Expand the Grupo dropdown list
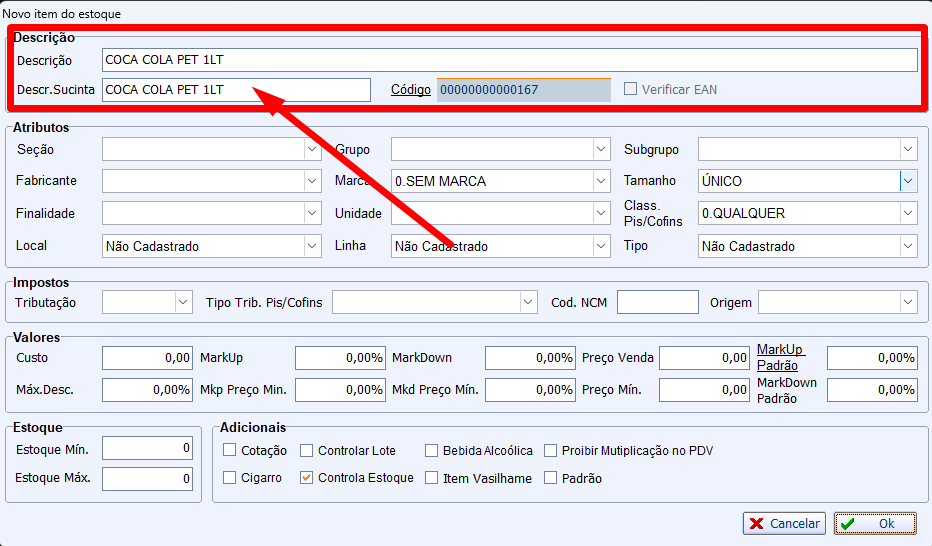The image size is (932, 546). pyautogui.click(x=601, y=149)
